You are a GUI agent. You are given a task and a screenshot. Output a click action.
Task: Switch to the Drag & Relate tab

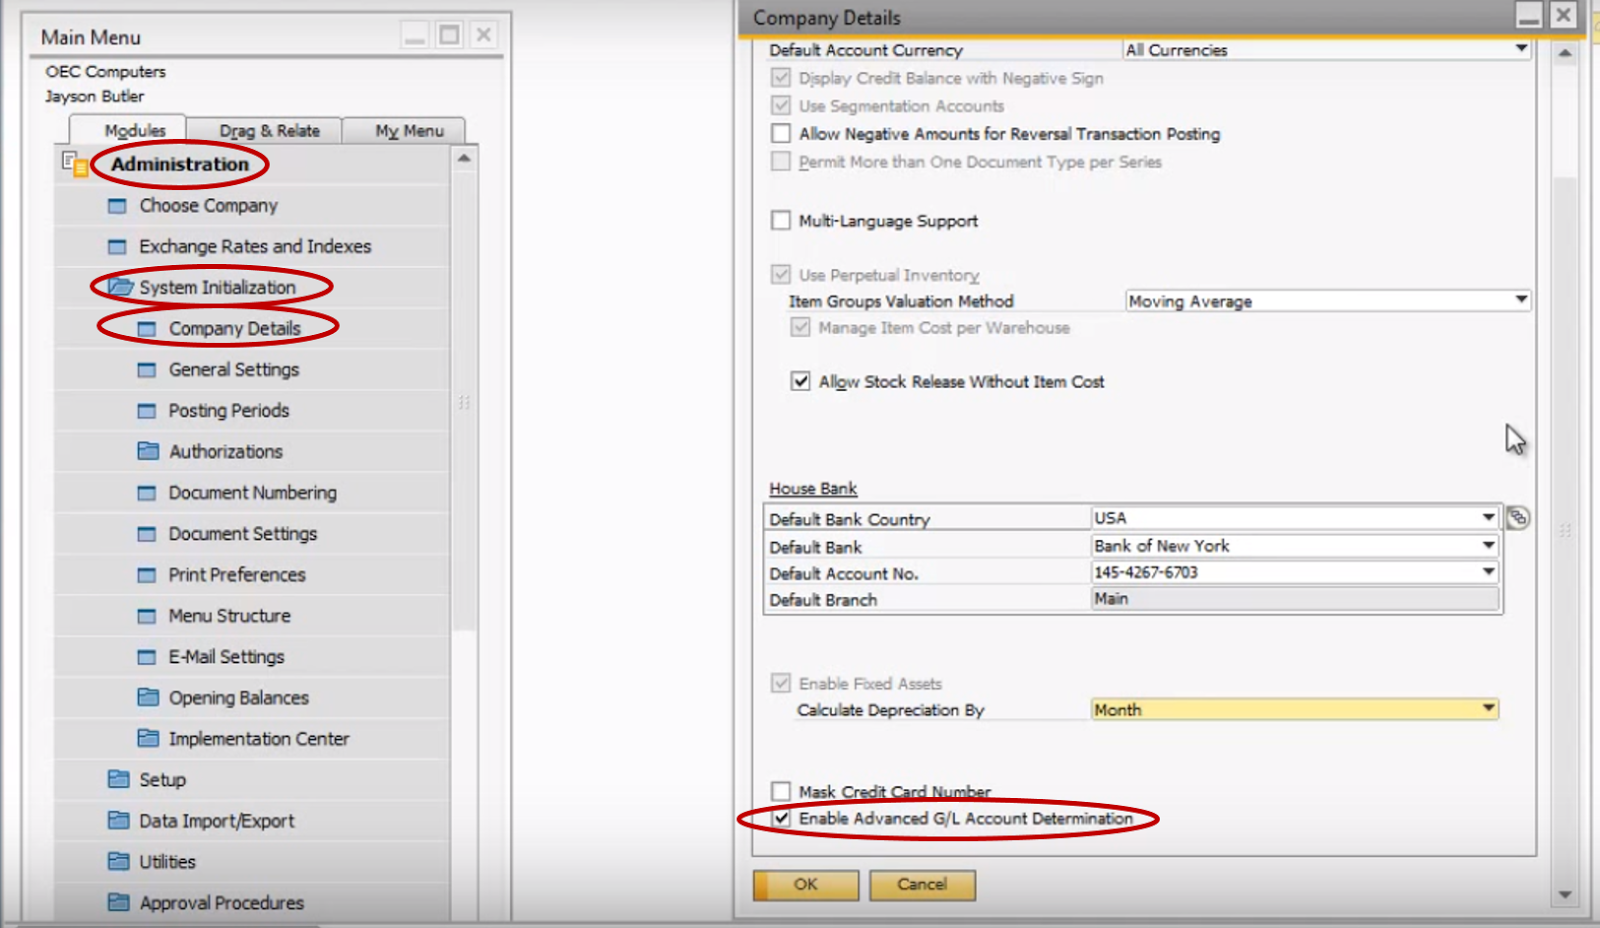coord(268,130)
